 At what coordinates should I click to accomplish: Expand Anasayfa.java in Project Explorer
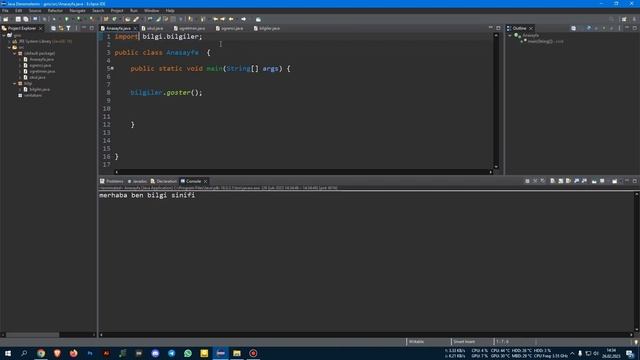(20, 60)
